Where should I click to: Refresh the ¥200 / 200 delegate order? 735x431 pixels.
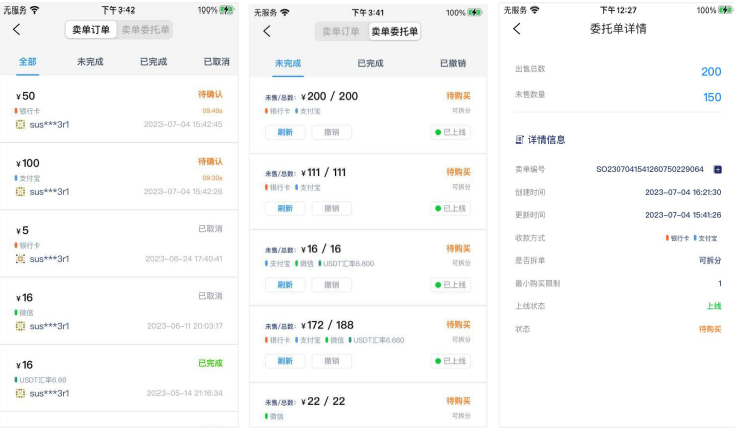pyautogui.click(x=285, y=132)
